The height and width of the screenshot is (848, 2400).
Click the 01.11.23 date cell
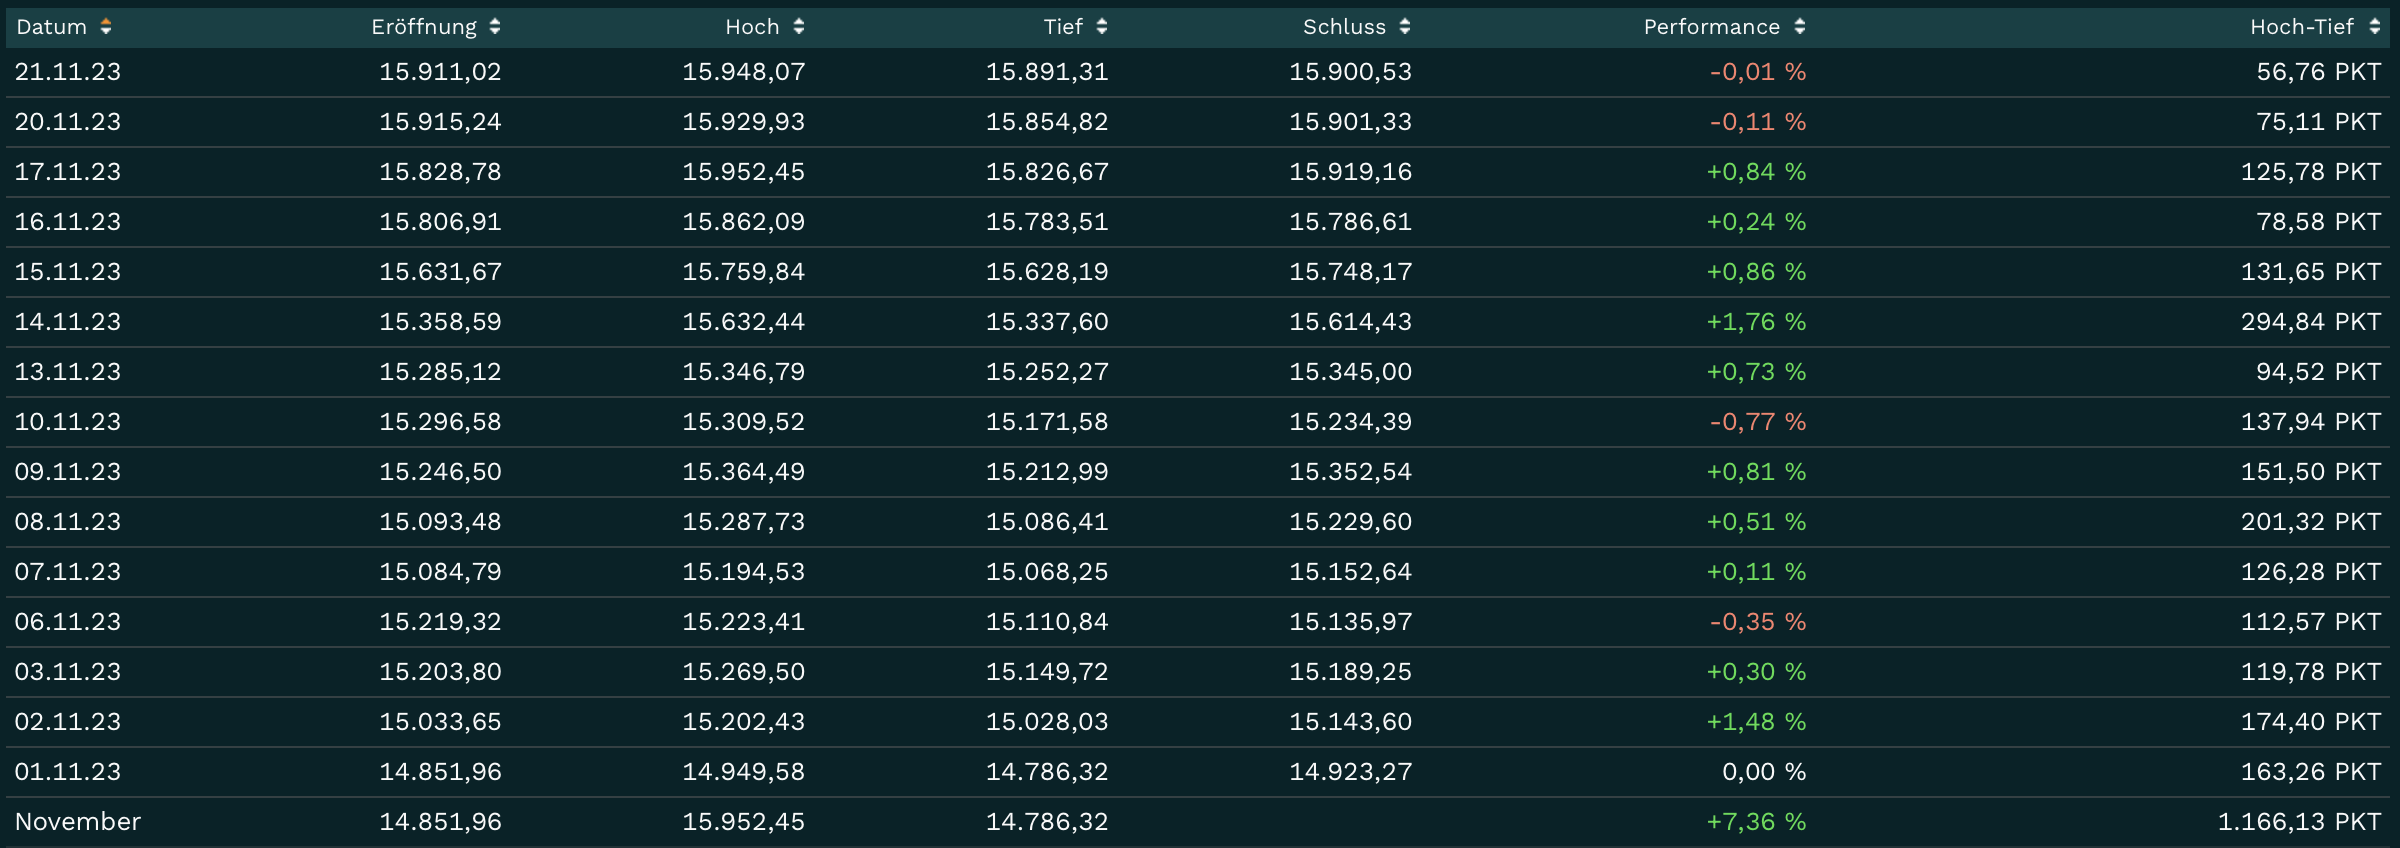tap(68, 772)
